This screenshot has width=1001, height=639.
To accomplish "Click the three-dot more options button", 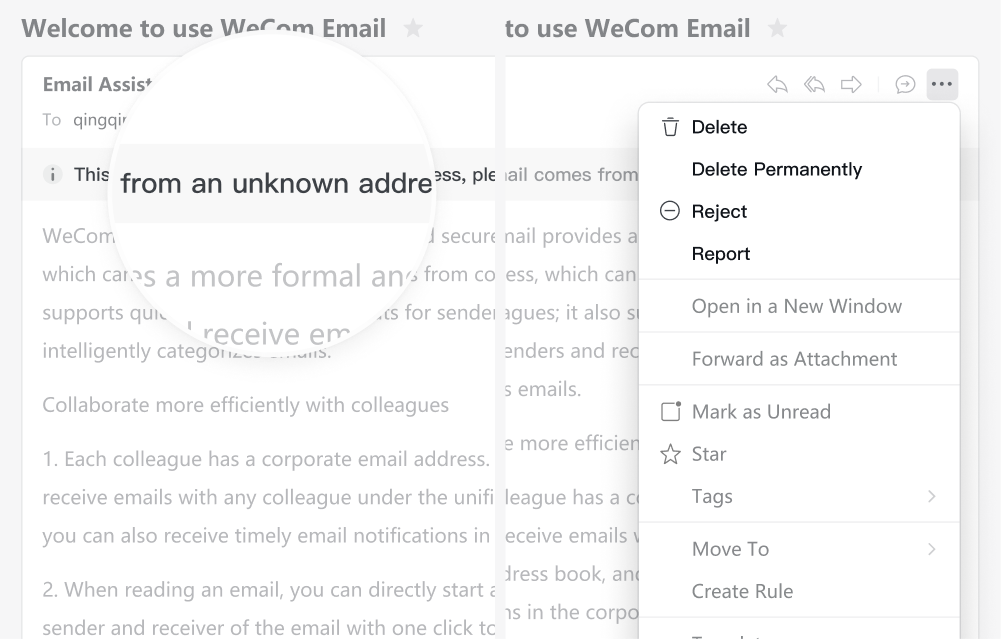I will coord(942,84).
